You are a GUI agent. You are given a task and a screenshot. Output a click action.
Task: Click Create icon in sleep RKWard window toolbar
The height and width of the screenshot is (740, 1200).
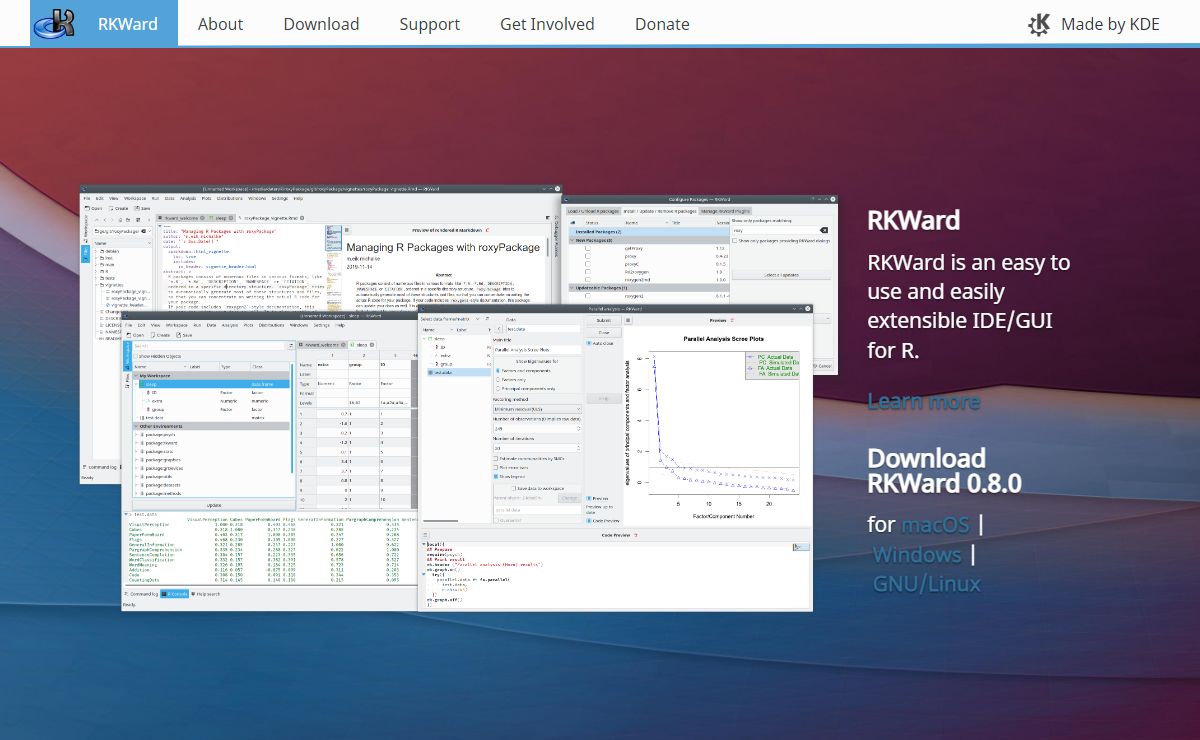click(x=153, y=335)
